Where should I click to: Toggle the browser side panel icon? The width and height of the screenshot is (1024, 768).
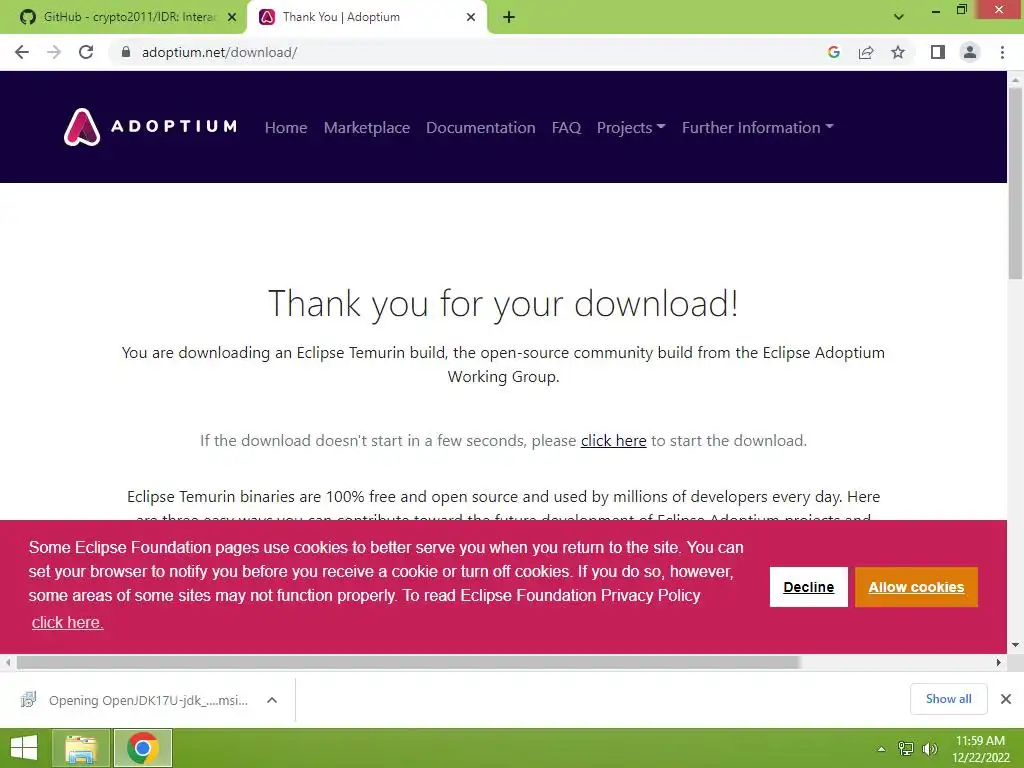click(938, 52)
